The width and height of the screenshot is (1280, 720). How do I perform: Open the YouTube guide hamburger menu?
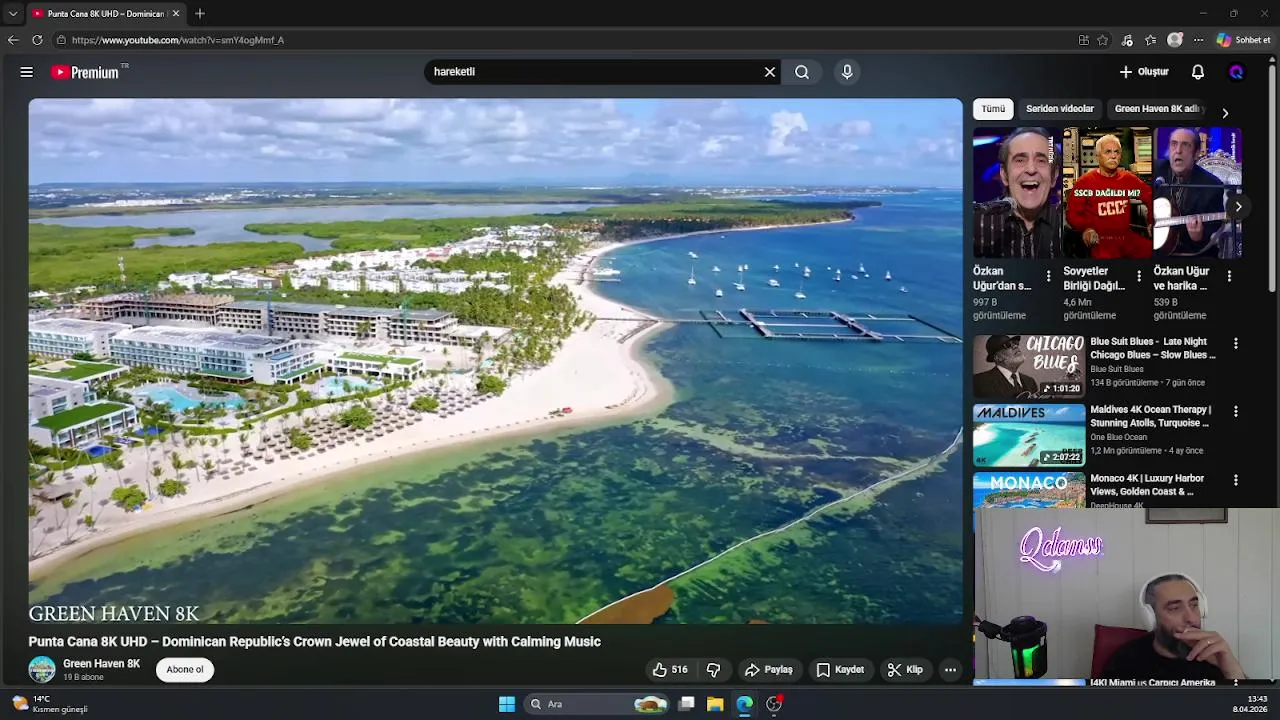point(27,72)
